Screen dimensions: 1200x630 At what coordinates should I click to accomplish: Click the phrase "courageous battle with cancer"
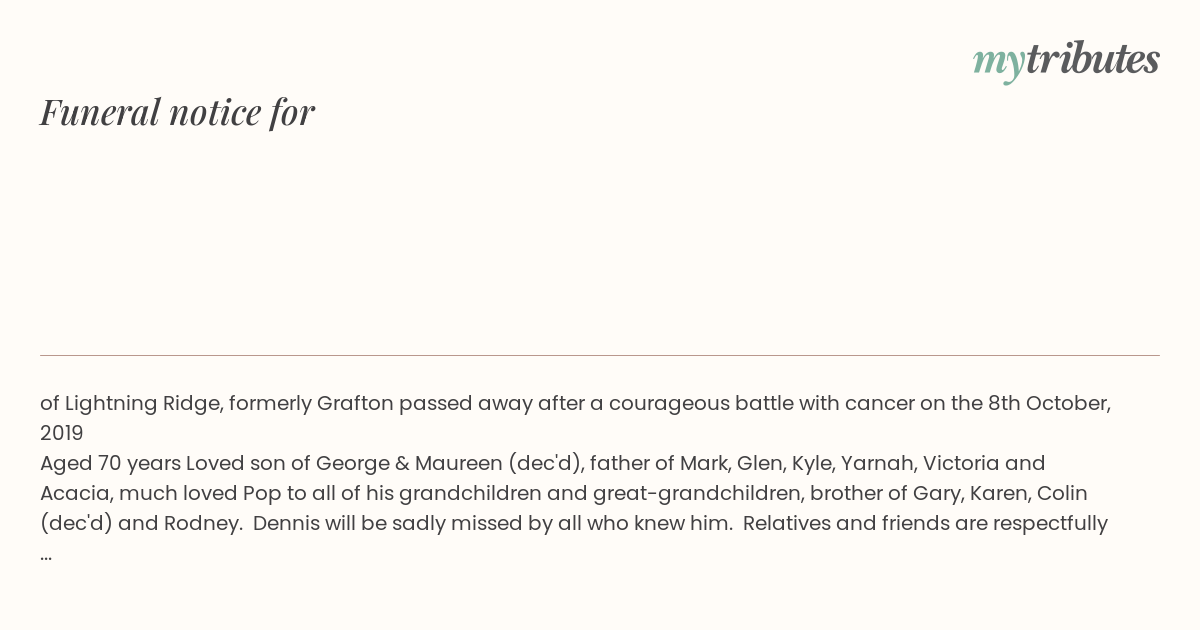point(771,404)
